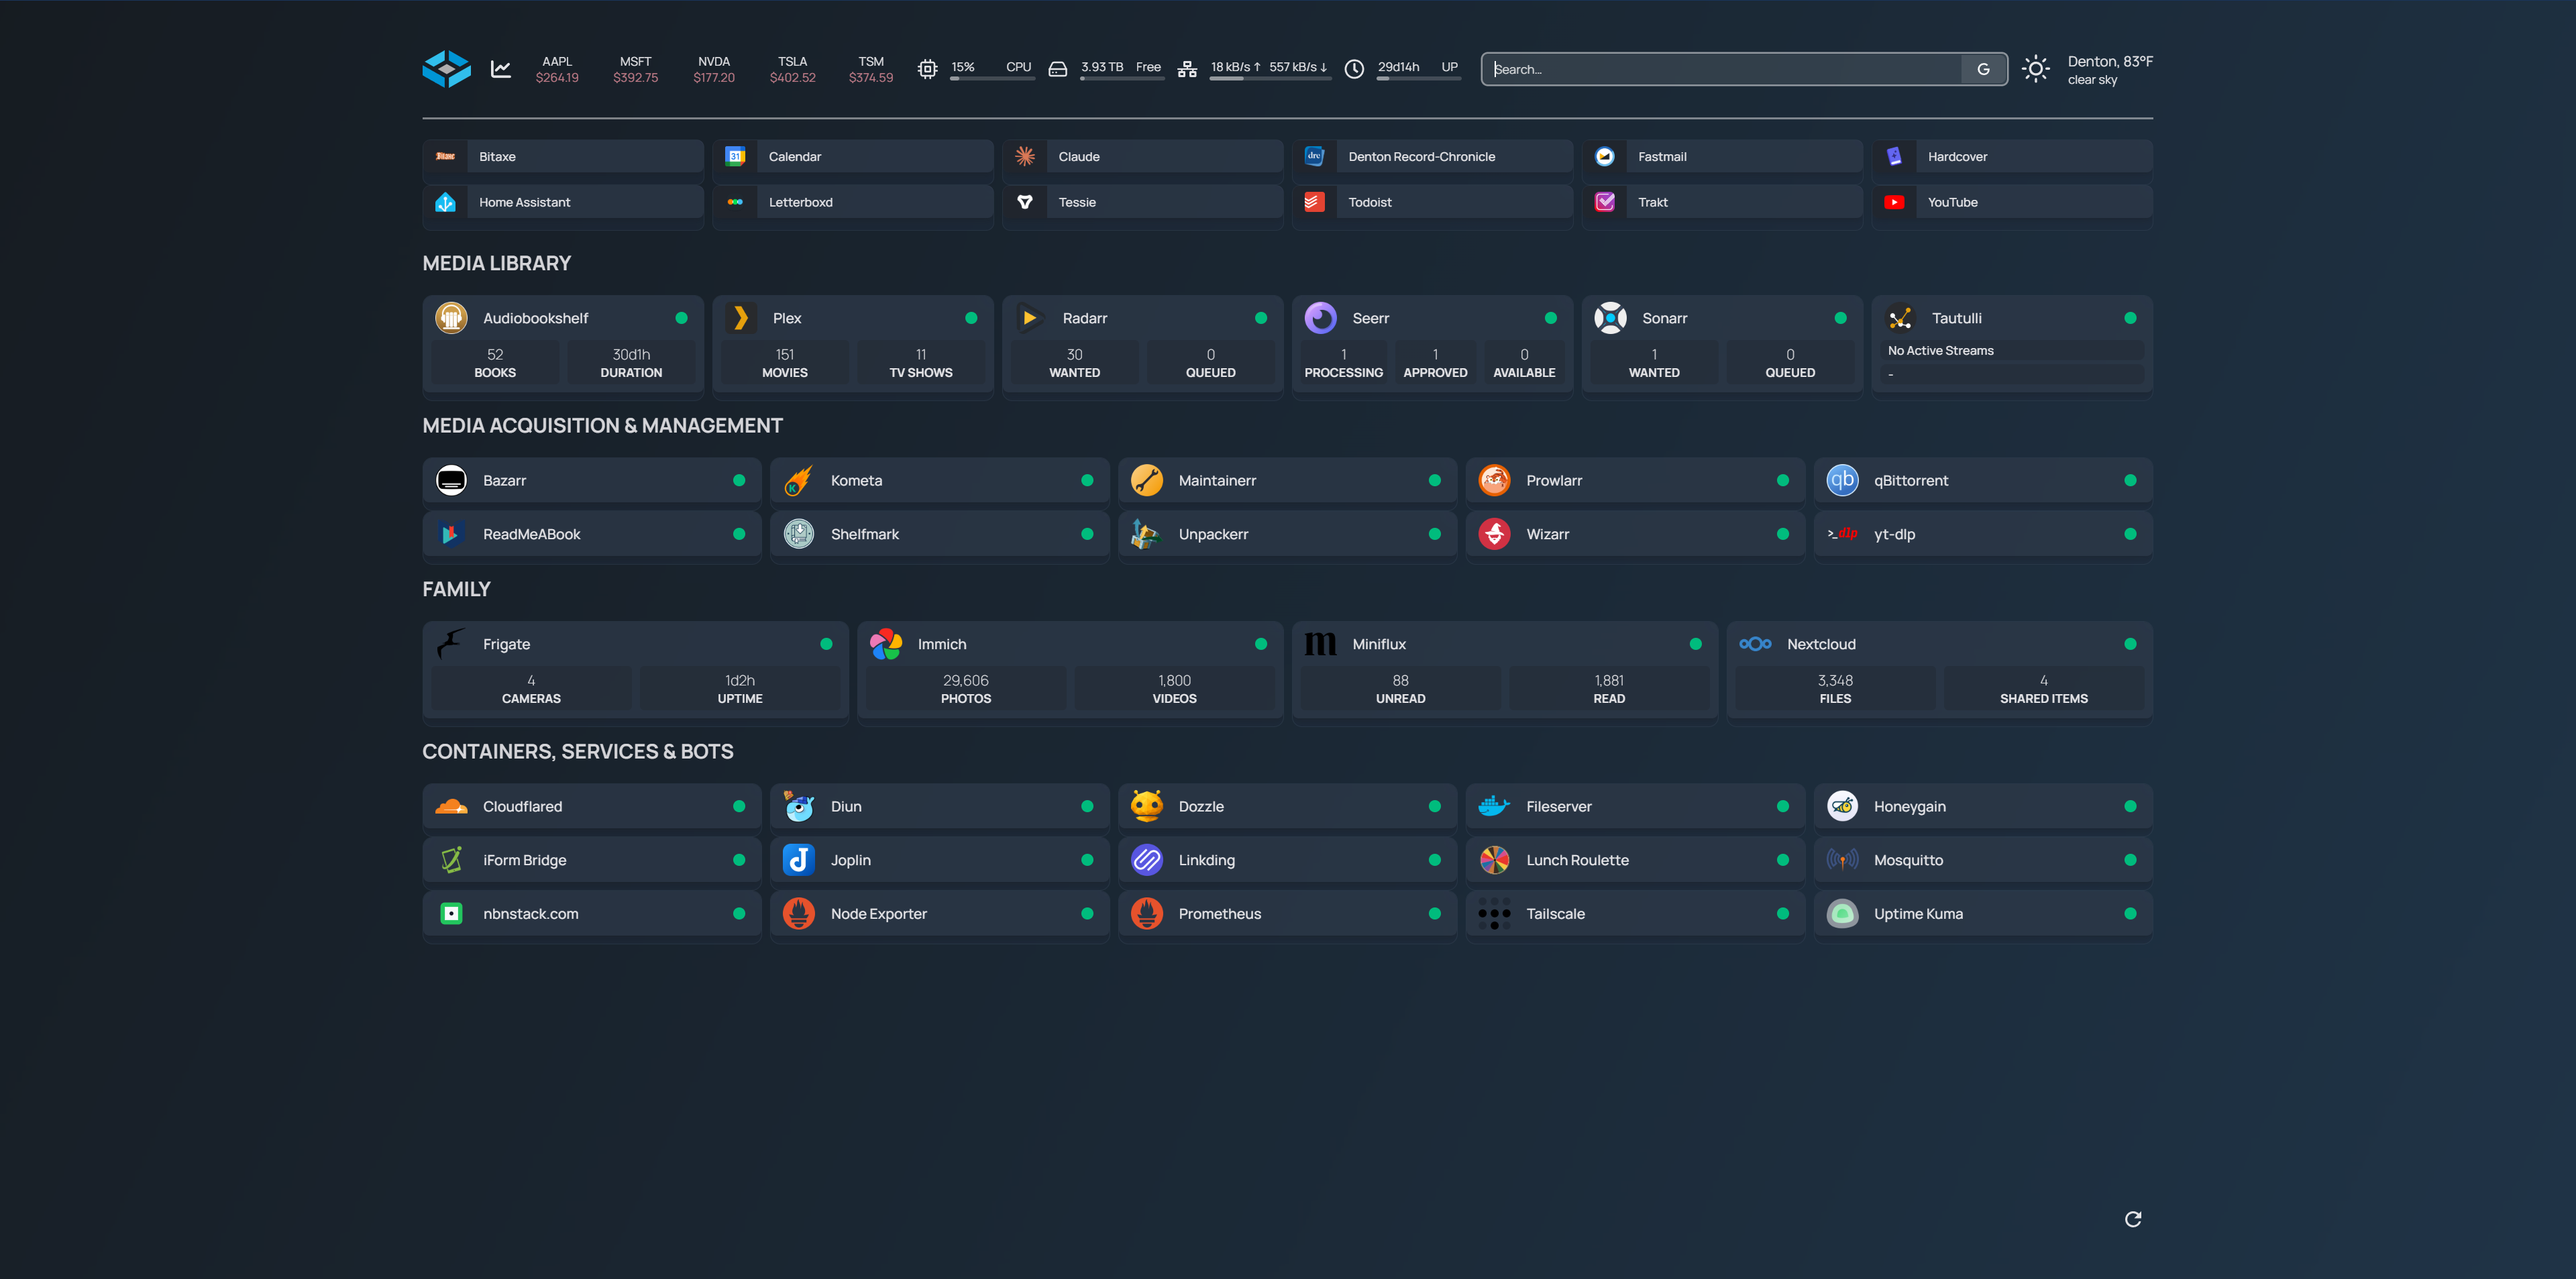Viewport: 2576px width, 1279px height.
Task: Click the Frigate status indicator dot
Action: 826,644
